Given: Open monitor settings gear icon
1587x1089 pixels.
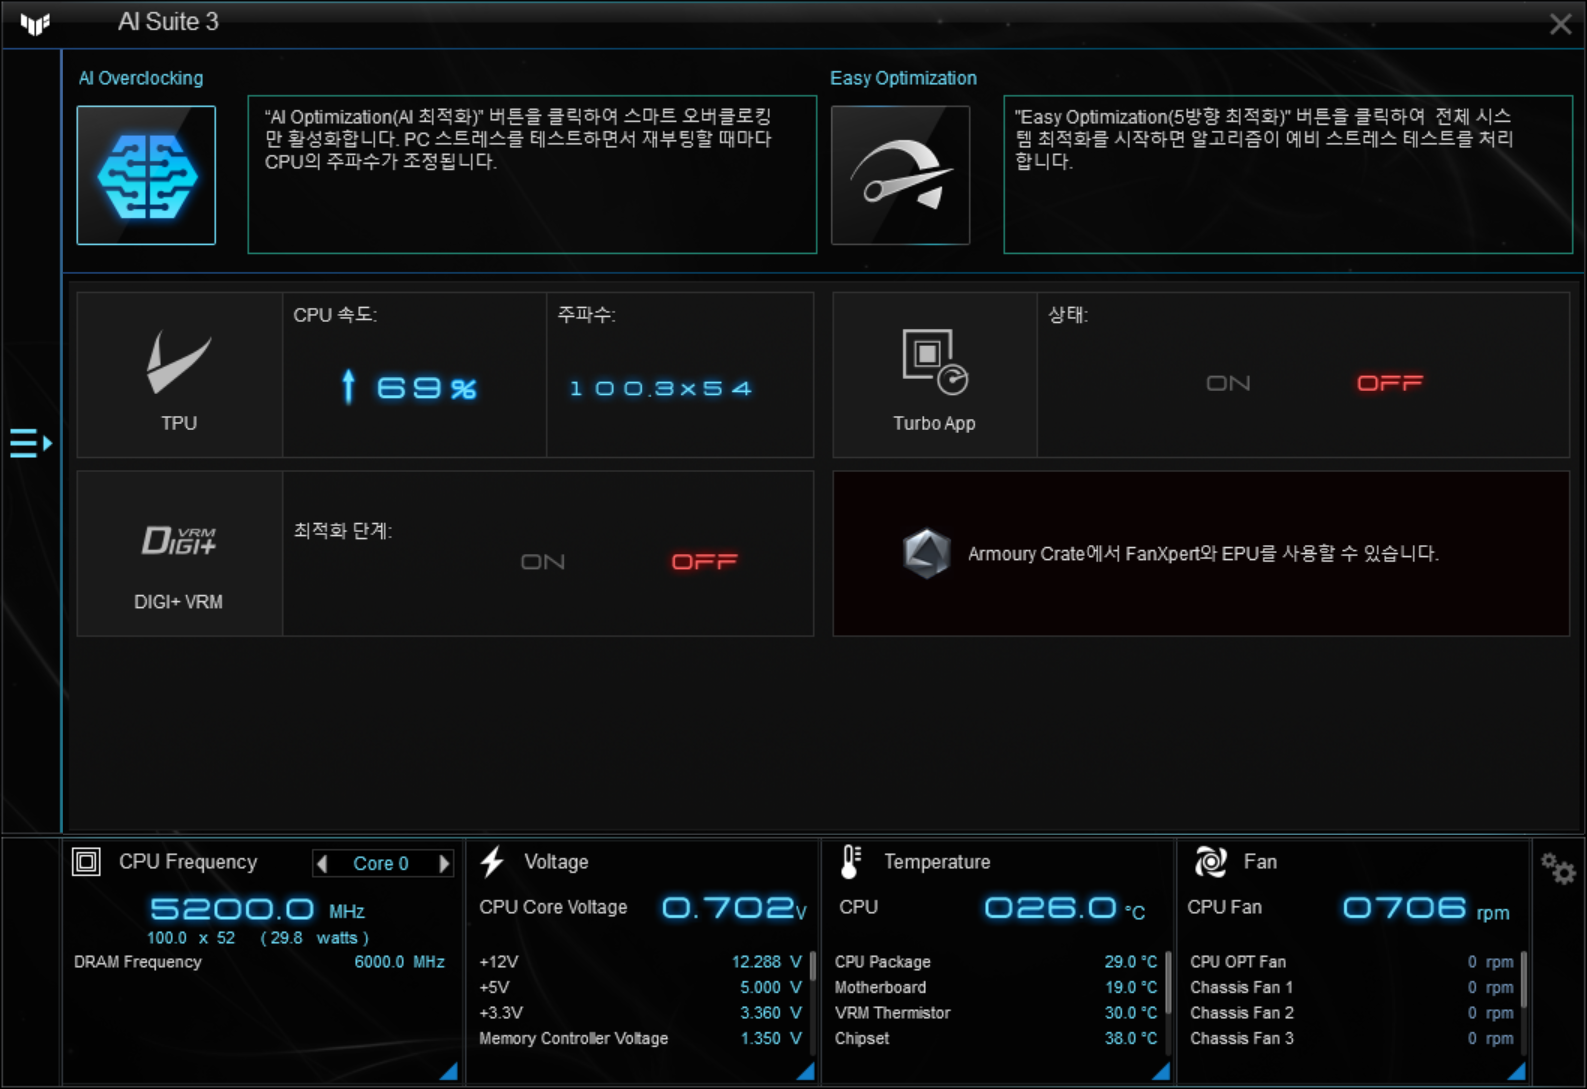Looking at the screenshot, I should pyautogui.click(x=1558, y=868).
